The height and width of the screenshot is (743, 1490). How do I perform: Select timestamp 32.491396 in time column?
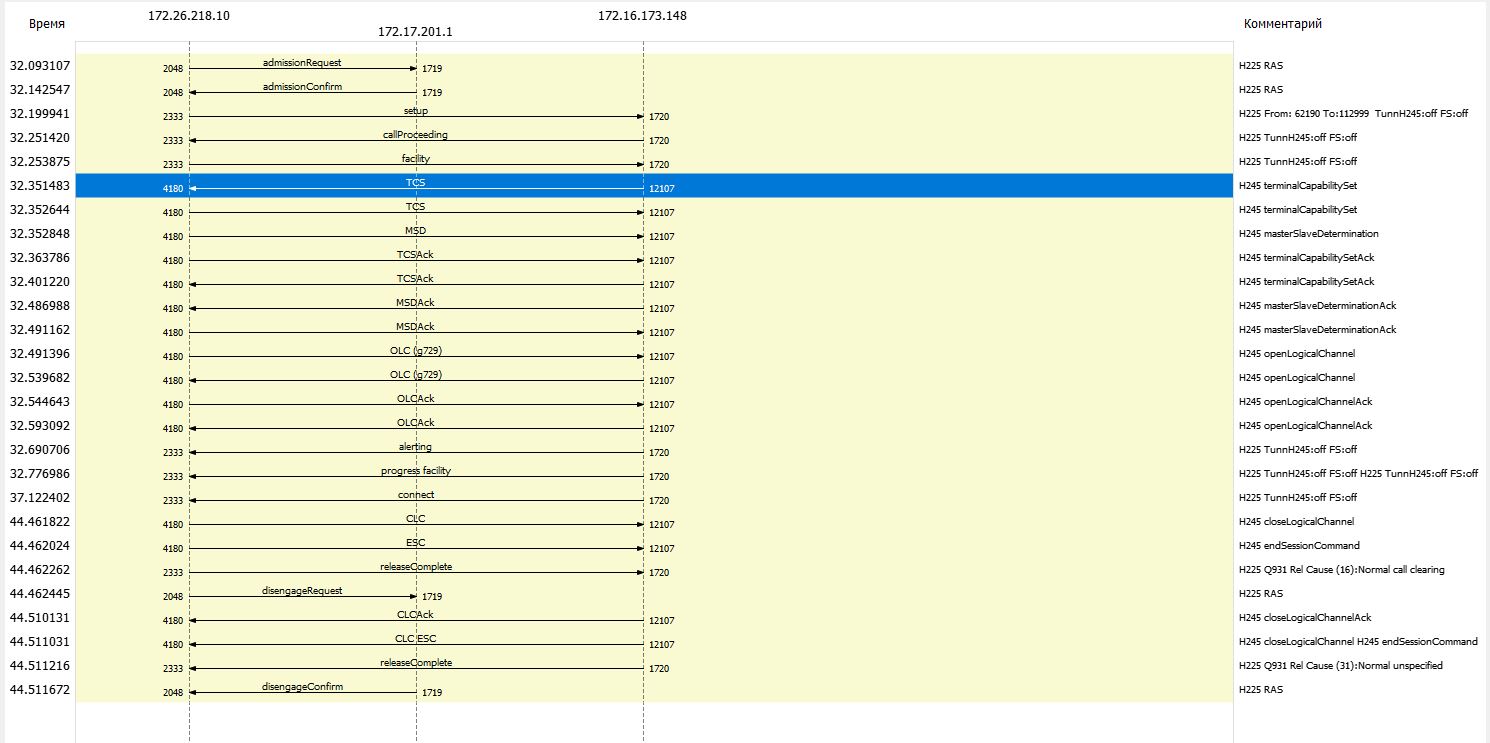40,354
